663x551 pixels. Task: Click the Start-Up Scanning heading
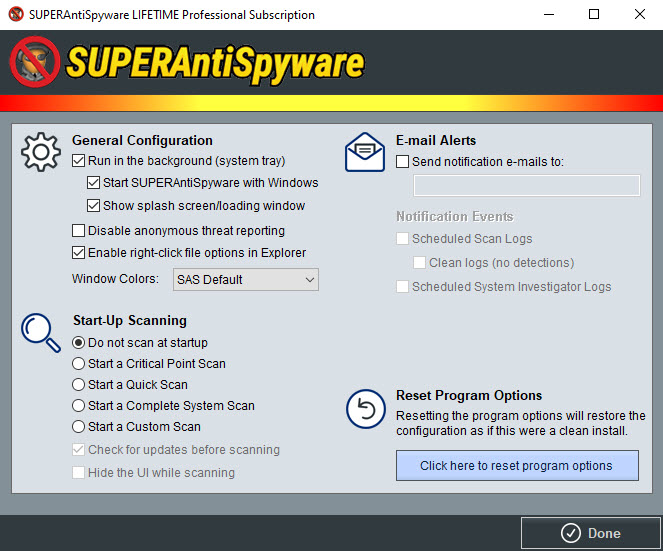[130, 321]
